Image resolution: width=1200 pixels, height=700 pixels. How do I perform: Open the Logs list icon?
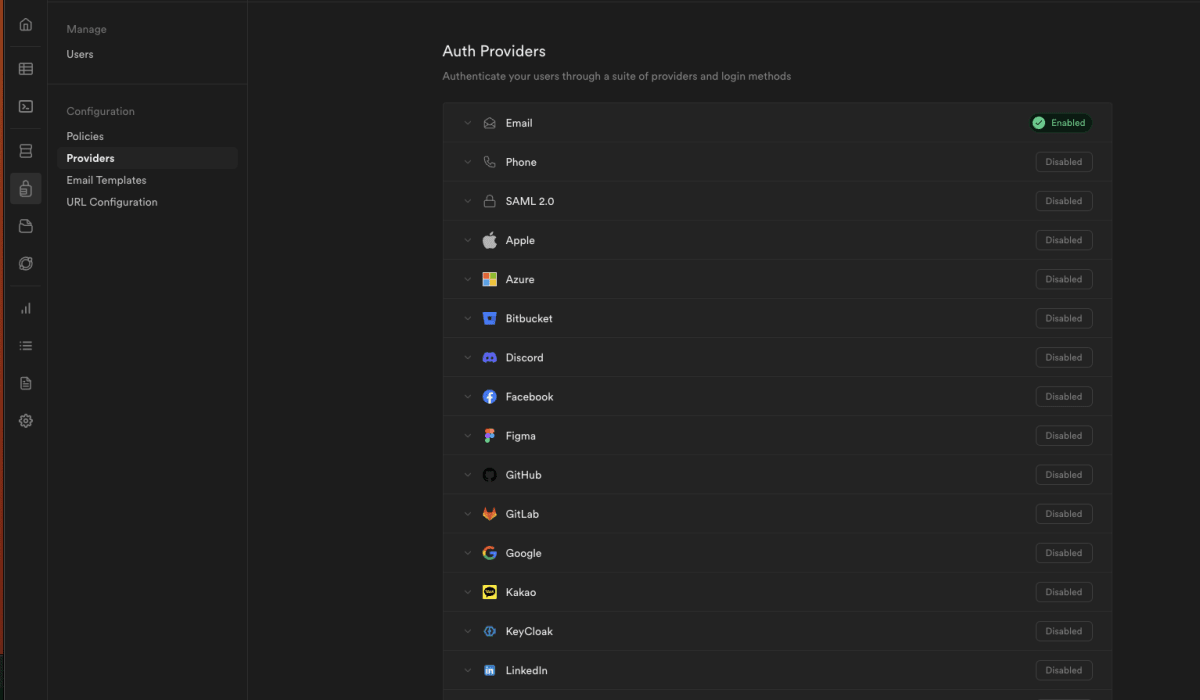pos(26,346)
